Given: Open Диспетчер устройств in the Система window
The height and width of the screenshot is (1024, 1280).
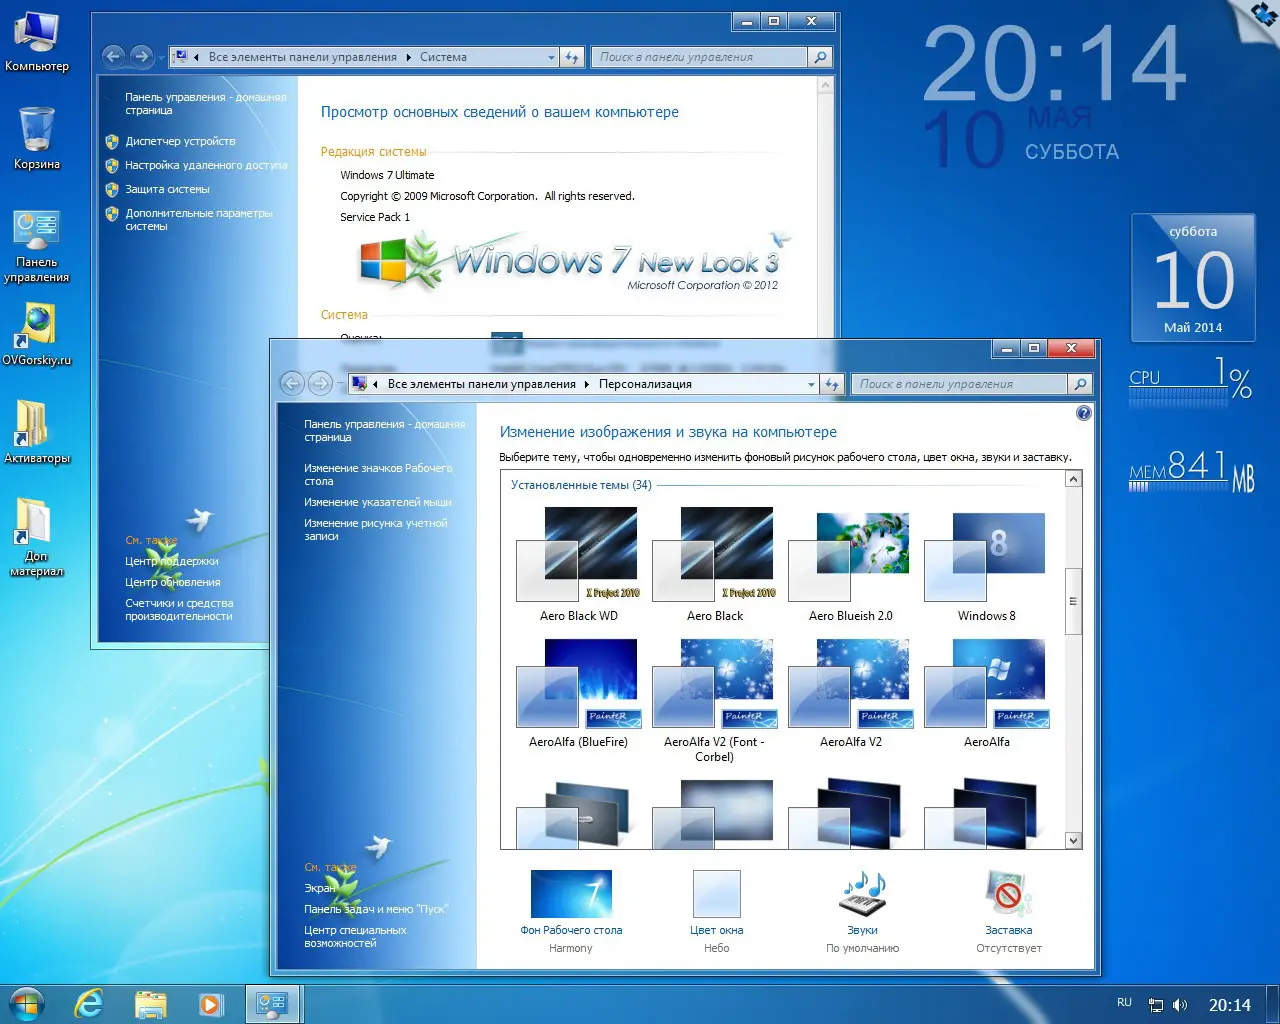Looking at the screenshot, I should (180, 141).
